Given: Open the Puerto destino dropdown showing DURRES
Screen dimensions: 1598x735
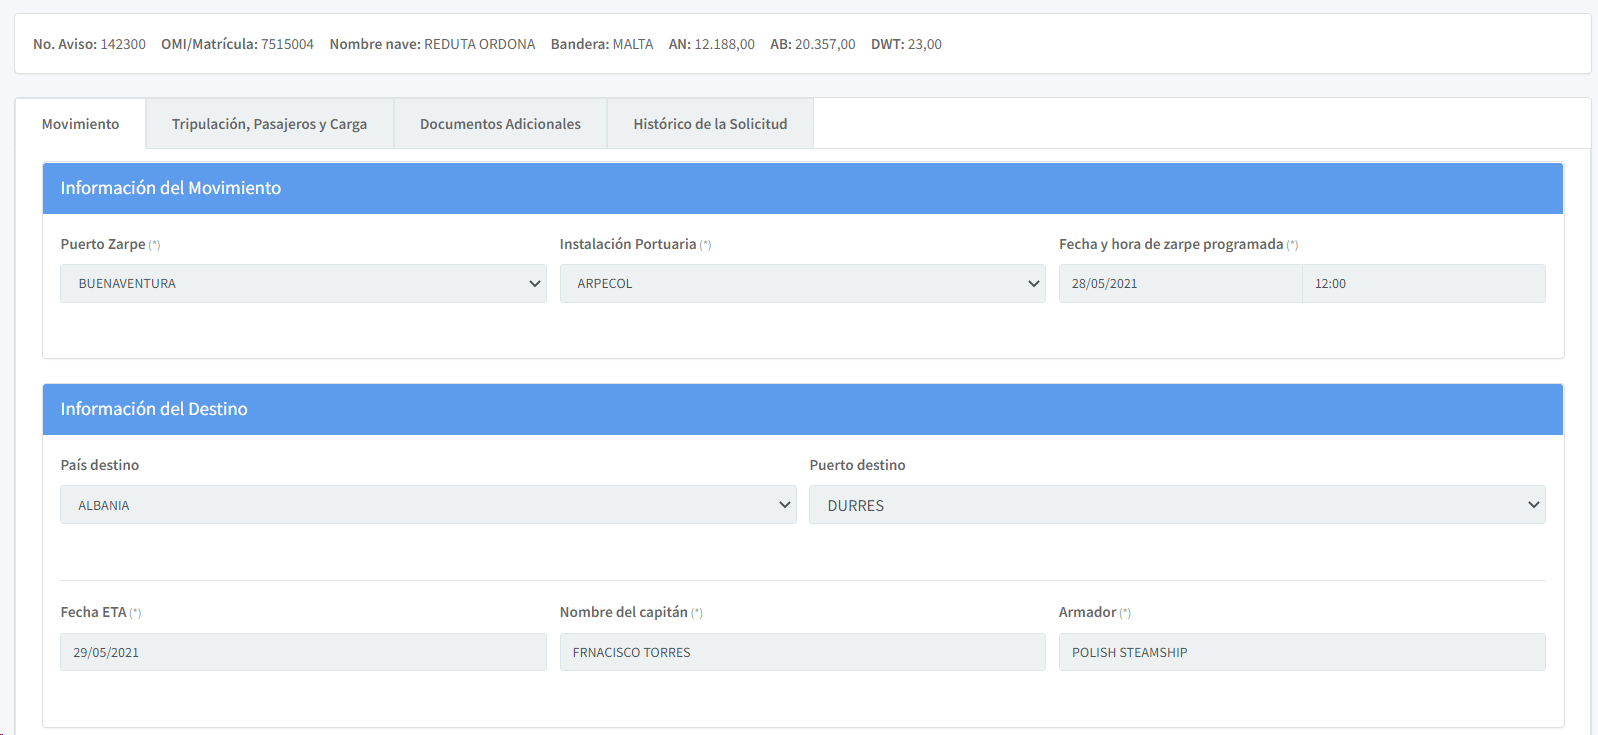Looking at the screenshot, I should (1177, 505).
